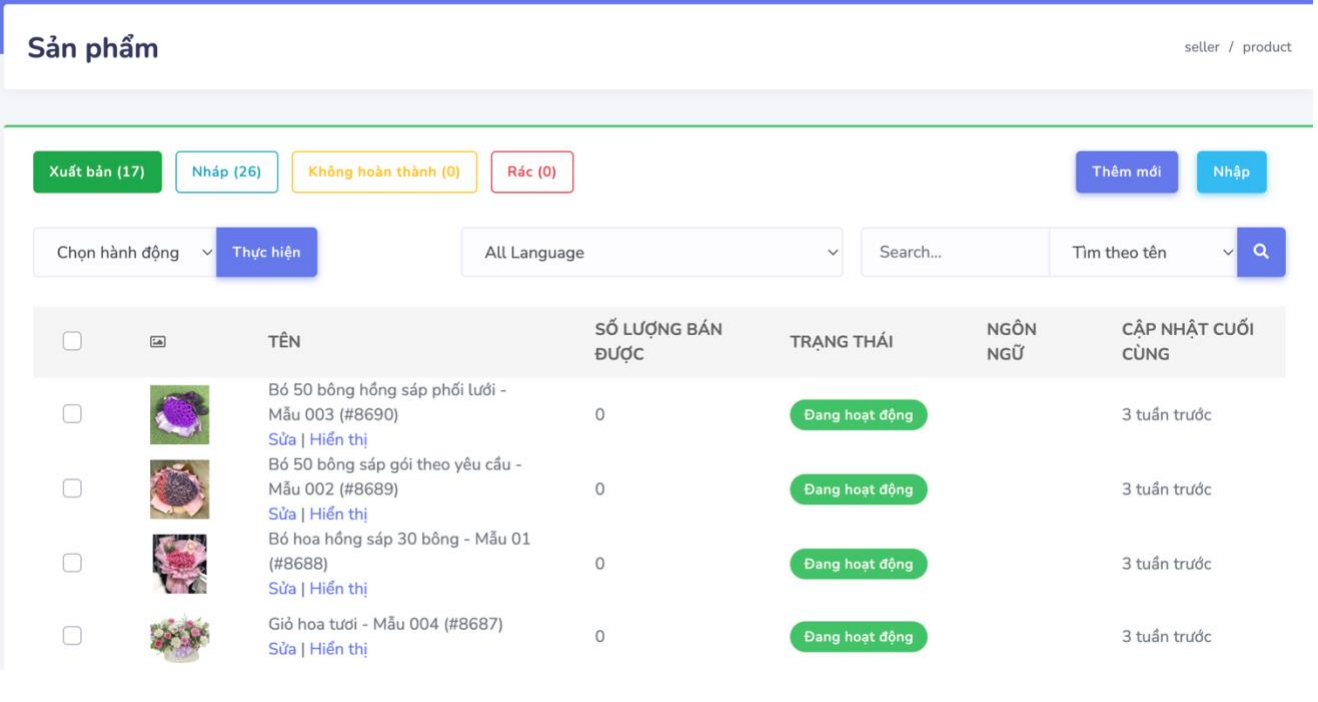Click Sửa link for product #8689
Image resolution: width=1318 pixels, height=702 pixels.
282,514
